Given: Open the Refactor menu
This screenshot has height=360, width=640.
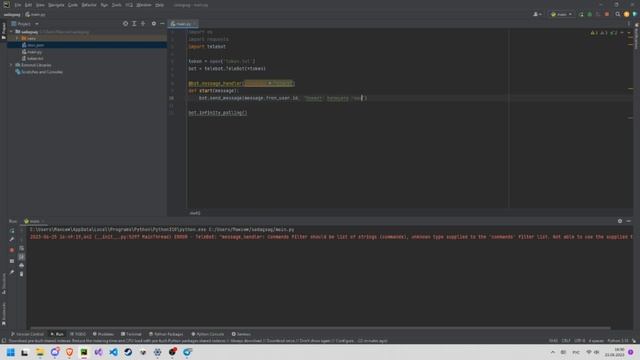Looking at the screenshot, I should [x=89, y=5].
